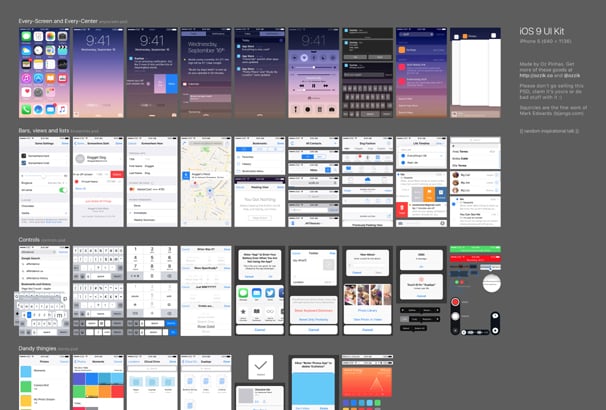Viewport: 606px width, 410px height.
Task: Open Music in the home screen dock
Action: [x=62, y=109]
